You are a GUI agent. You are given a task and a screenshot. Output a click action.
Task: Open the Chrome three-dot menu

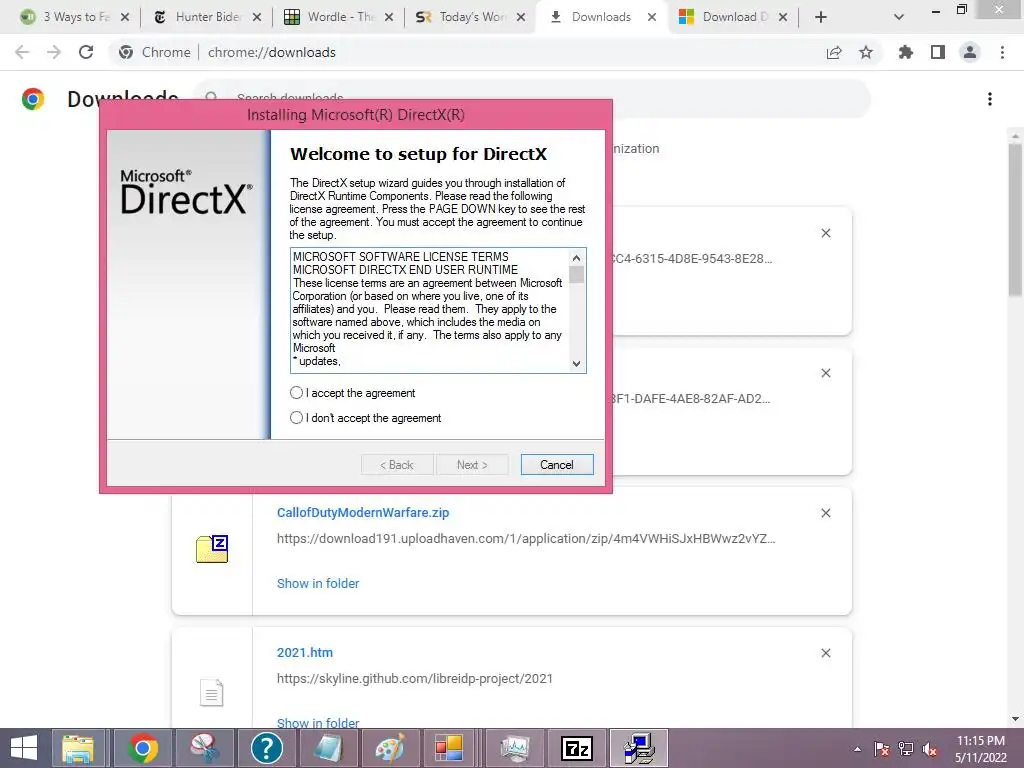point(1002,52)
